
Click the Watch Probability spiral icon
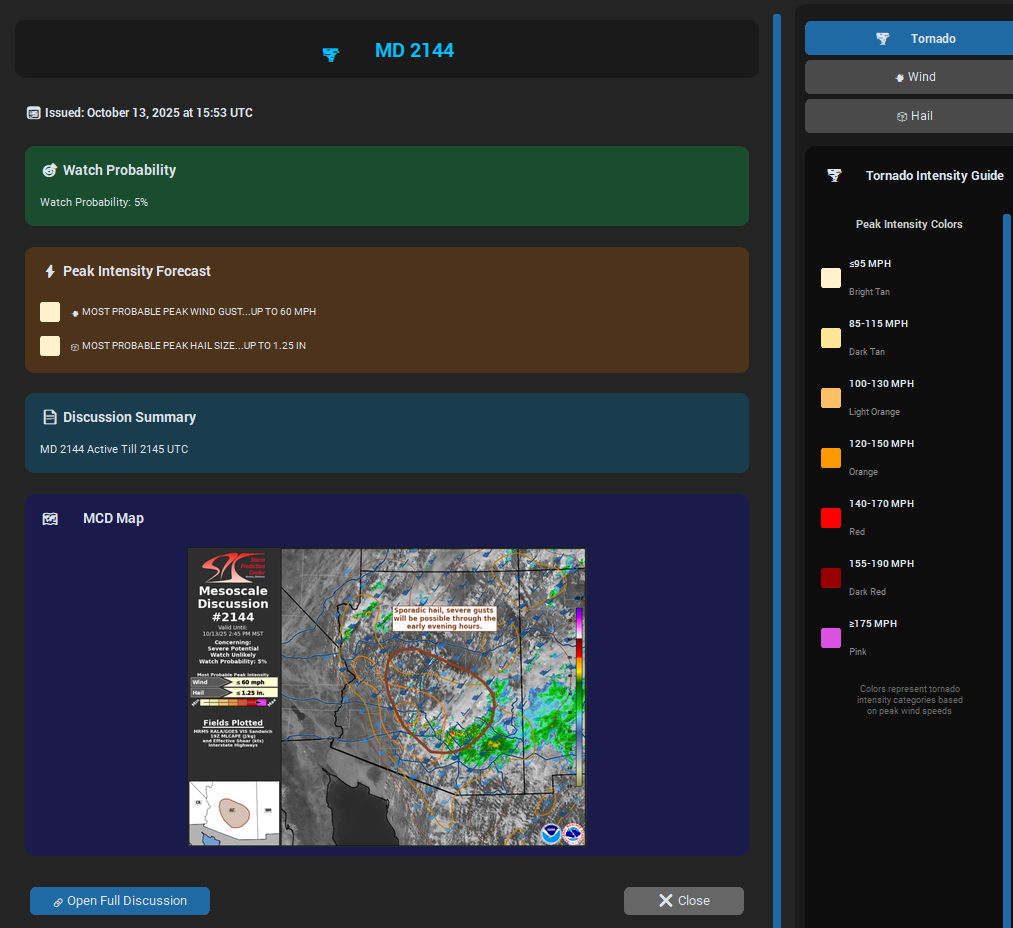(49, 170)
